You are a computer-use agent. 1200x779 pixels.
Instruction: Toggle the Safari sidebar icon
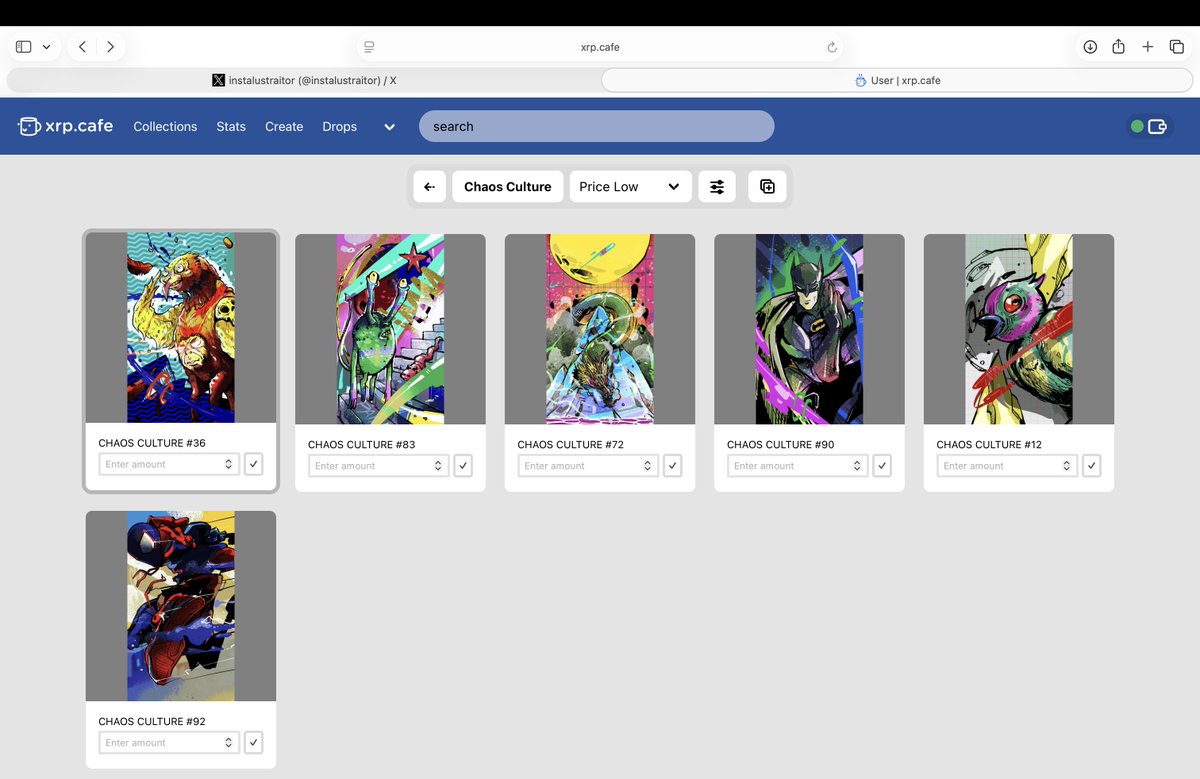[x=24, y=47]
